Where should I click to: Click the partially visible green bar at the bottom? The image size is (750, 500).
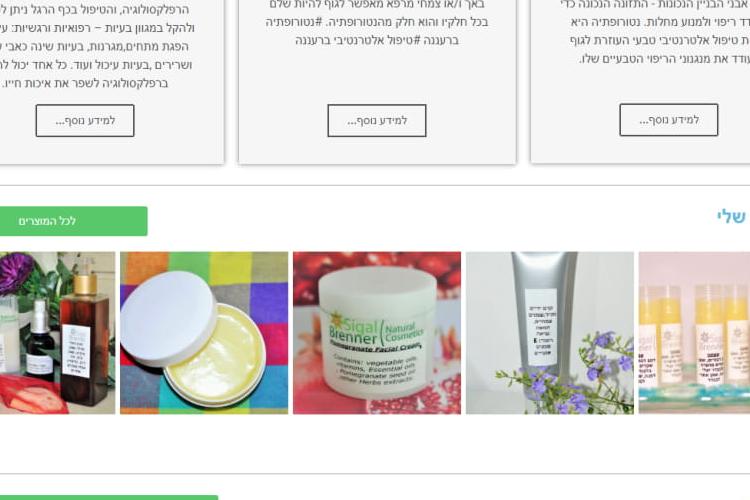[x=109, y=498]
